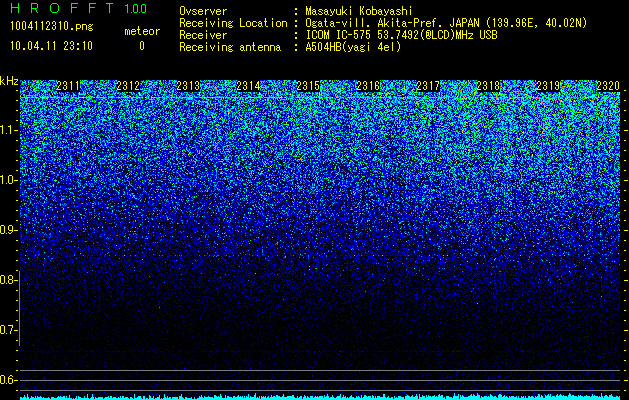Click the 1.1 frequency axis label
The width and height of the screenshot is (629, 400).
tap(9, 130)
